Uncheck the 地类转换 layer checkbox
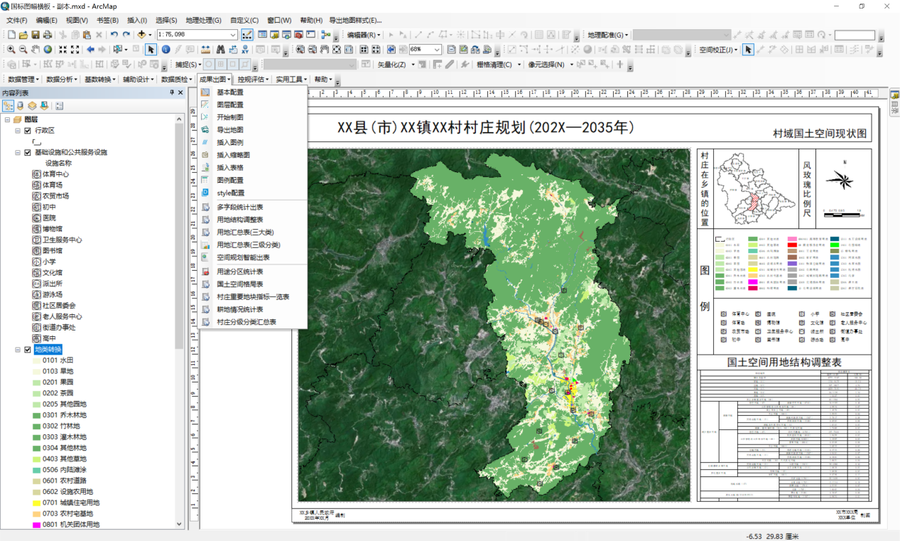900x541 pixels. 28,349
